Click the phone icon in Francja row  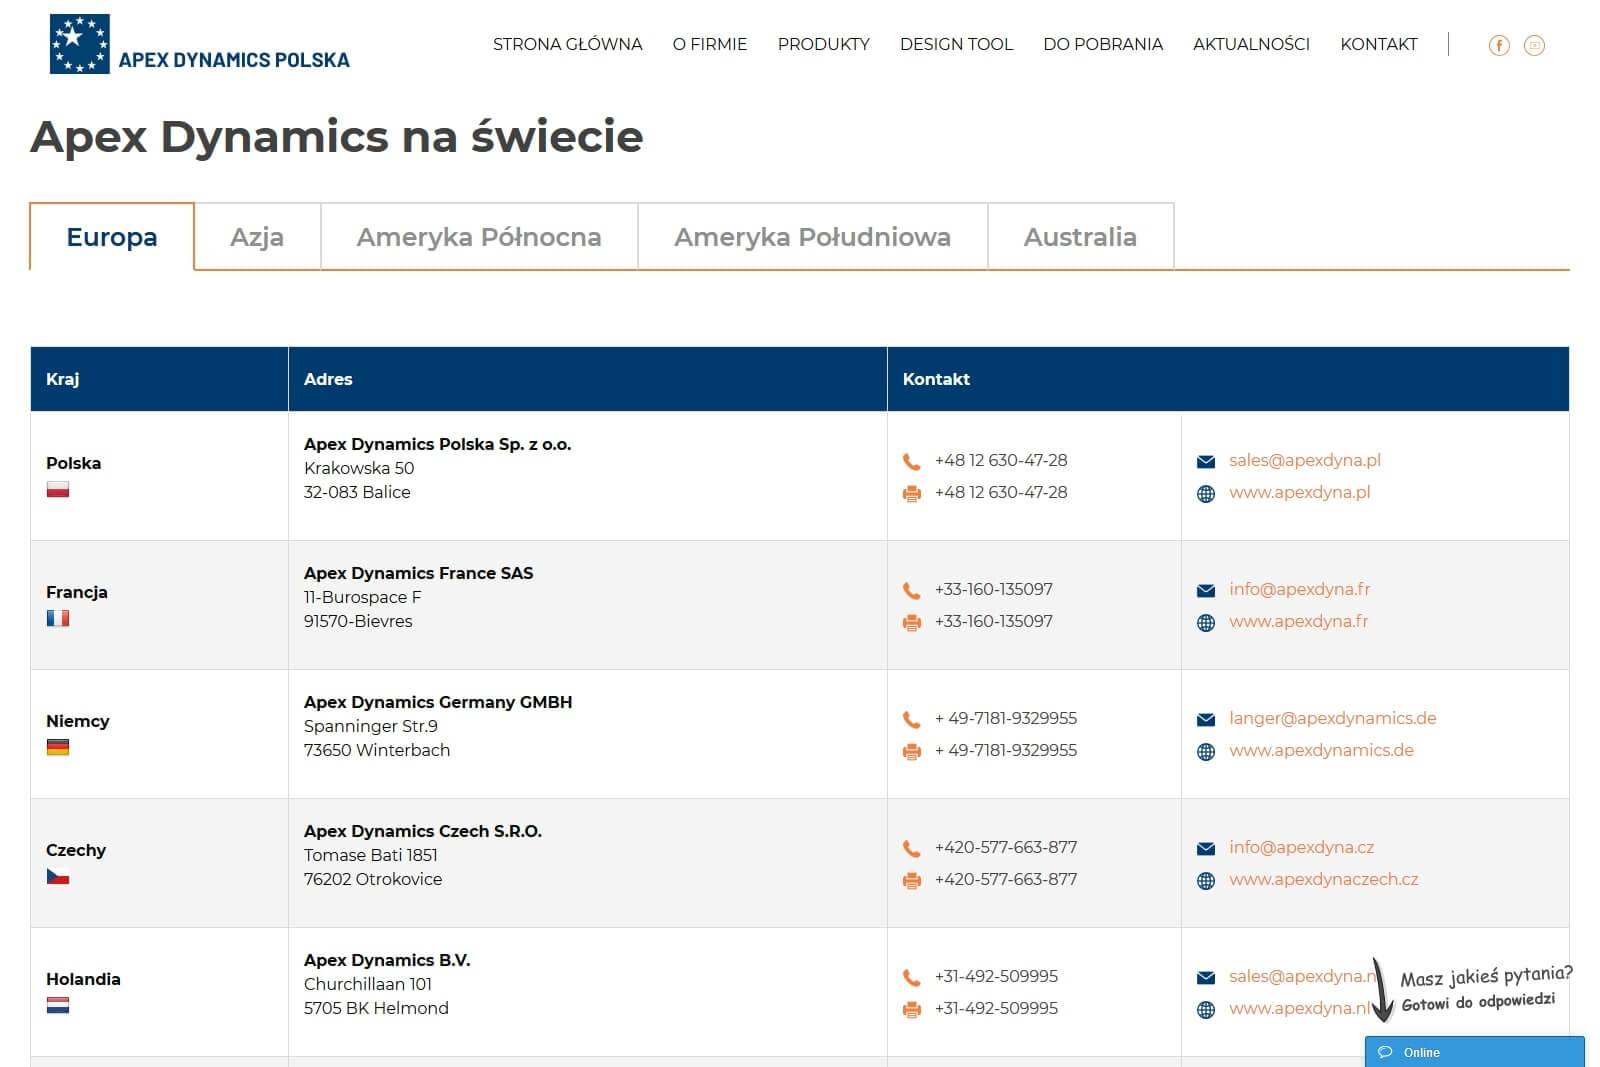(911, 591)
